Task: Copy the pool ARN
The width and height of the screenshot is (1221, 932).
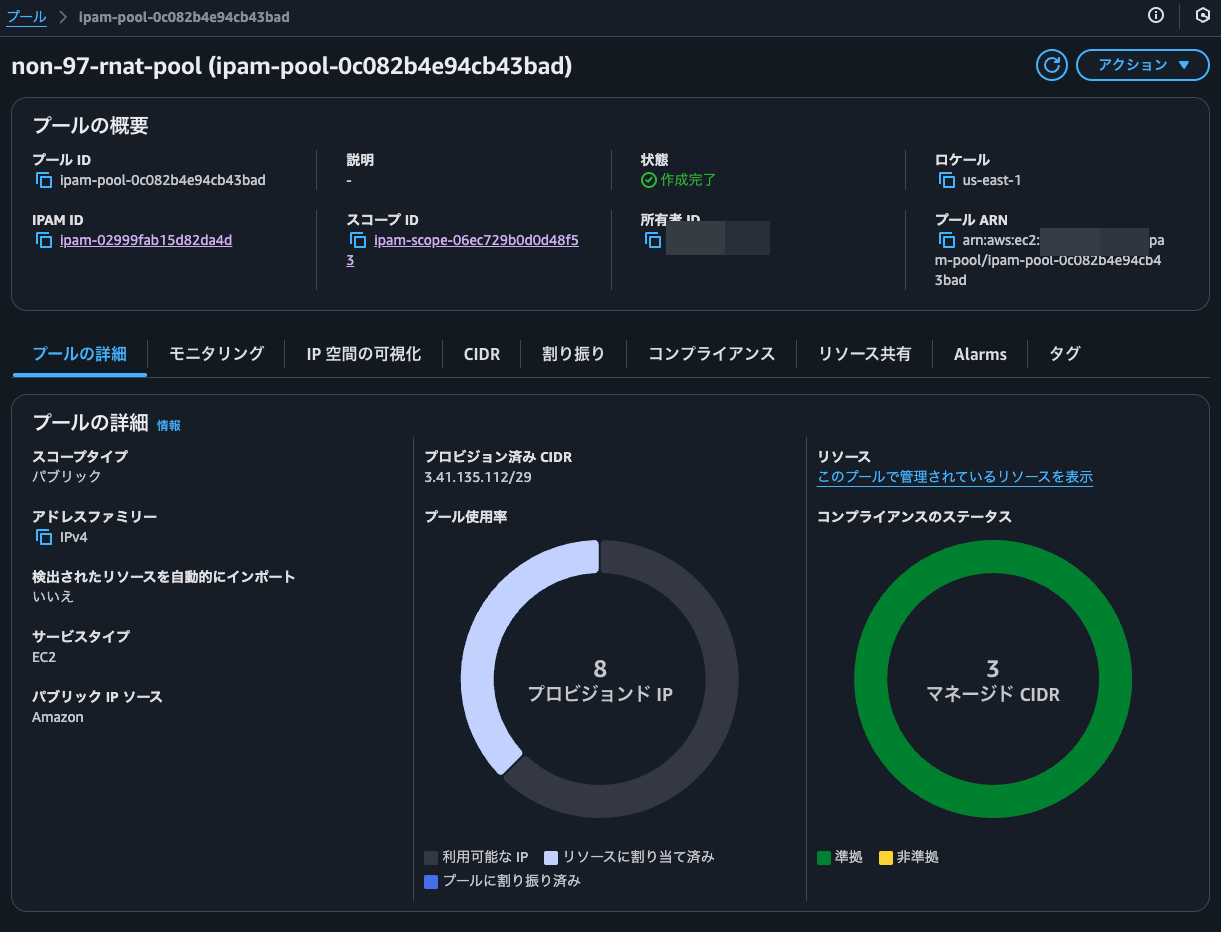Action: (944, 240)
